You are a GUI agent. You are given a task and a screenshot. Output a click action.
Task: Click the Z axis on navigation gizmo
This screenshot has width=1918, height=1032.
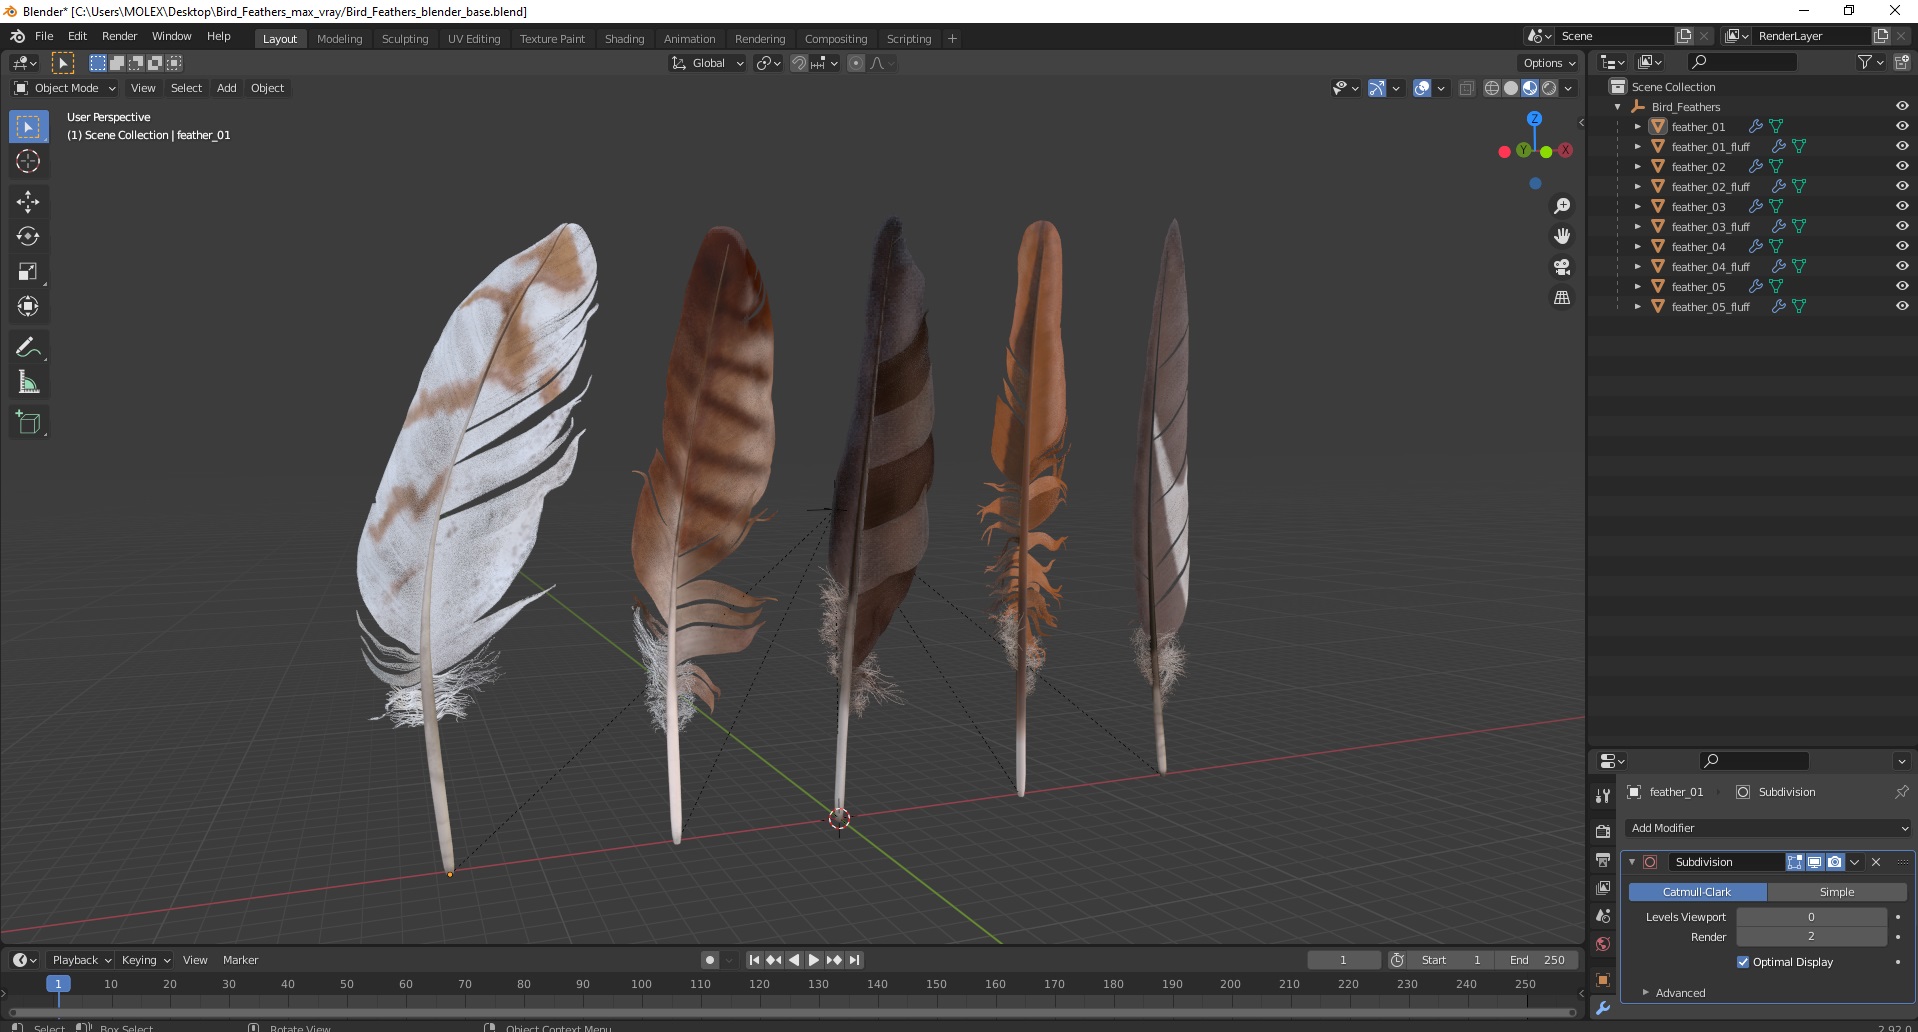point(1534,118)
